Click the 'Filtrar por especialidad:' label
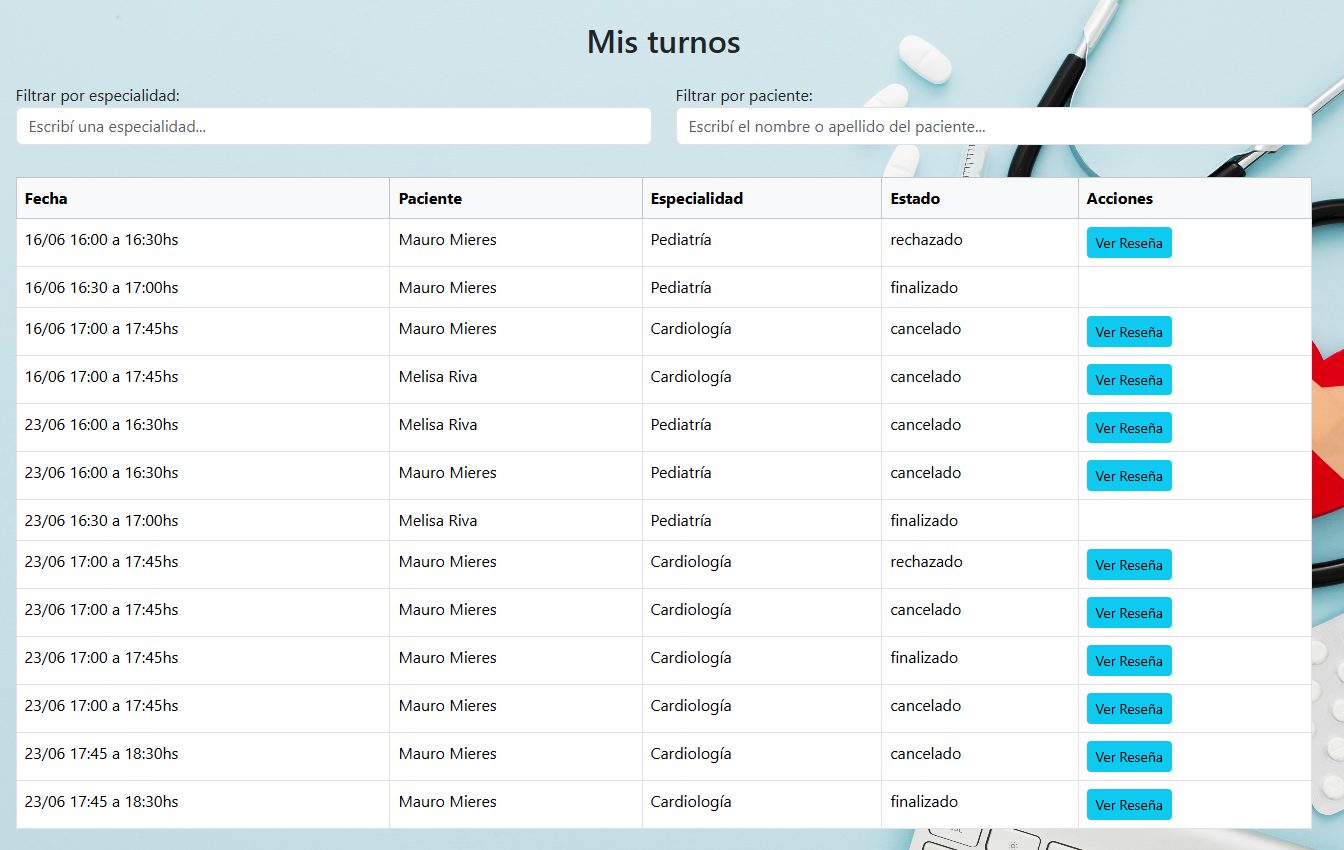 98,96
